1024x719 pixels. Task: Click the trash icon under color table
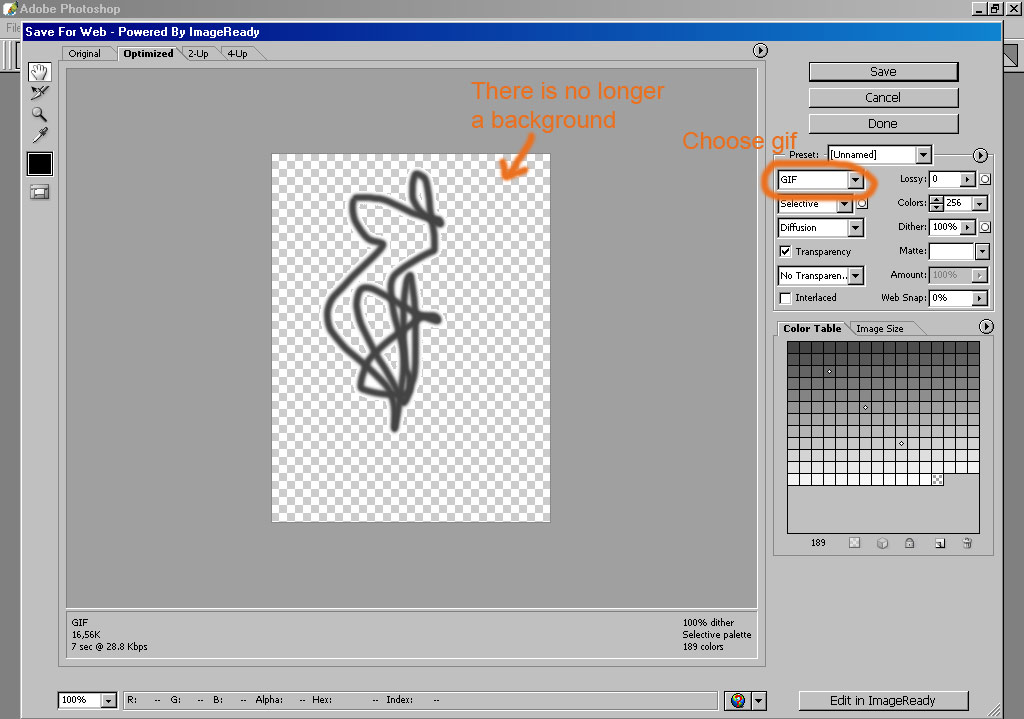click(x=967, y=543)
